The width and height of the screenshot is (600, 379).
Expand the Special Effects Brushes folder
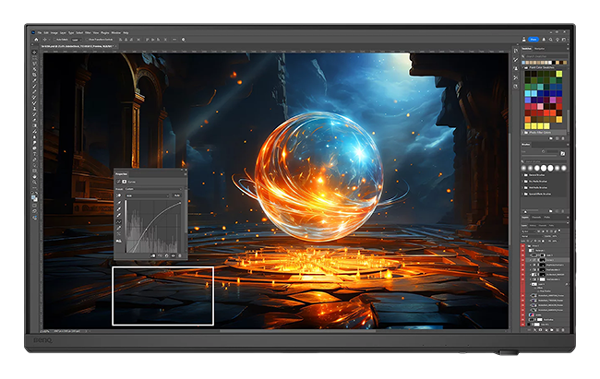pyautogui.click(x=522, y=194)
